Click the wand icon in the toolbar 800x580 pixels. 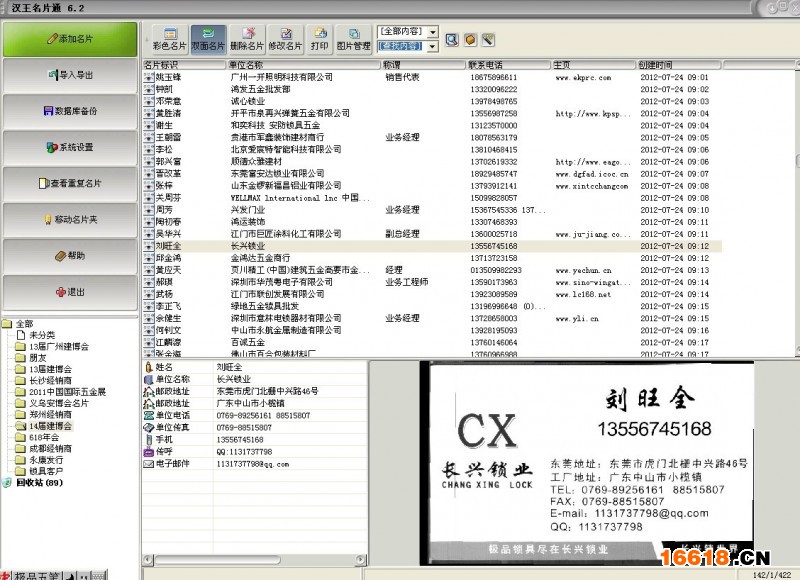[488, 39]
